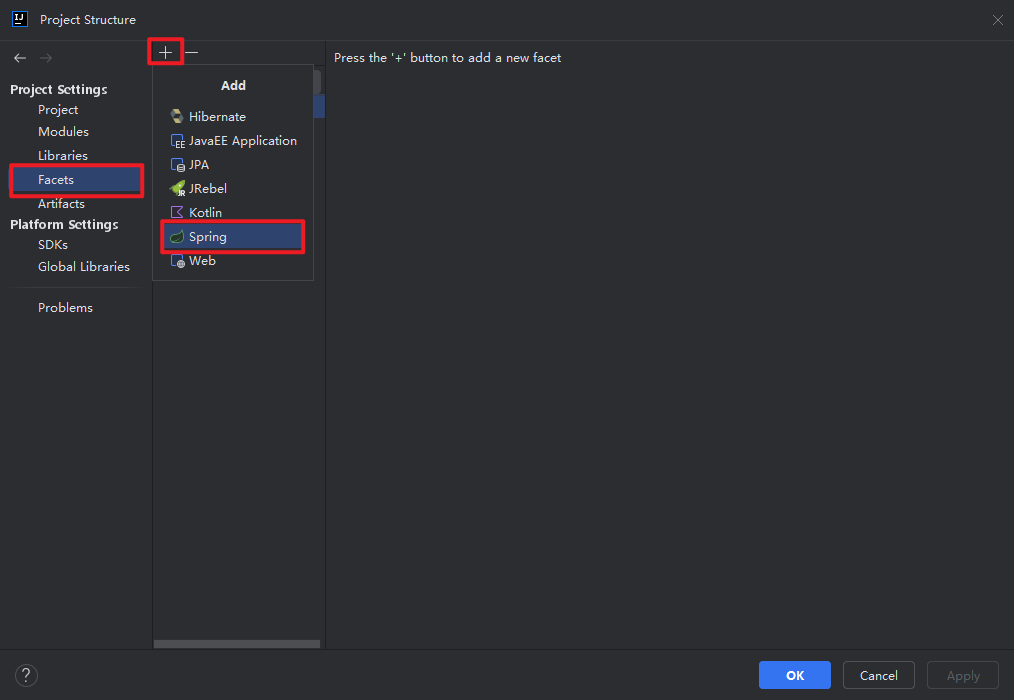
Task: Click the horizontal scrollbar in facets panel
Action: [237, 644]
